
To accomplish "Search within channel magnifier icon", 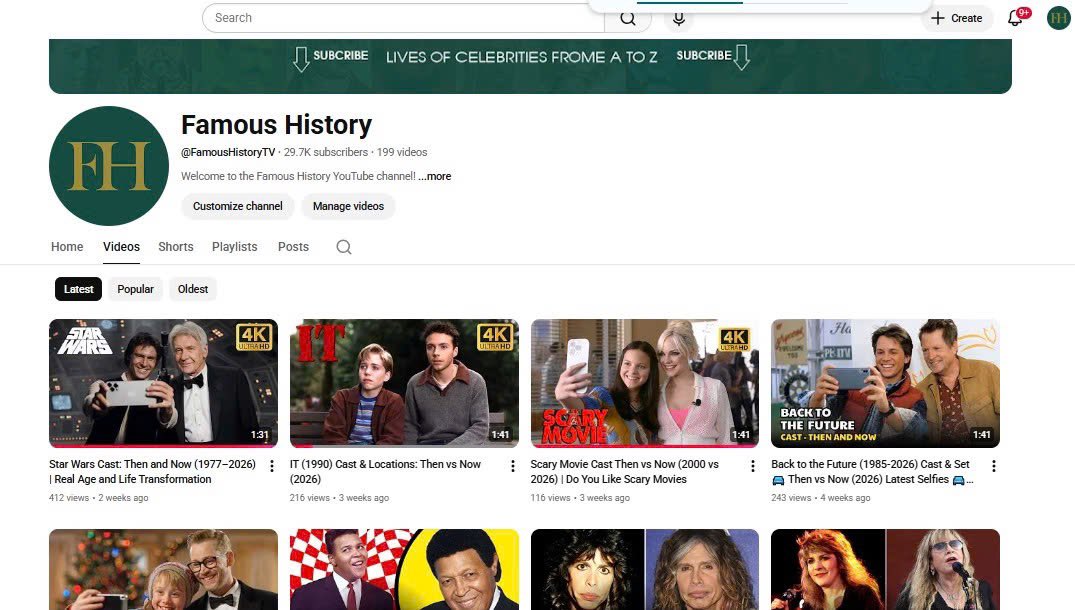I will tap(344, 247).
